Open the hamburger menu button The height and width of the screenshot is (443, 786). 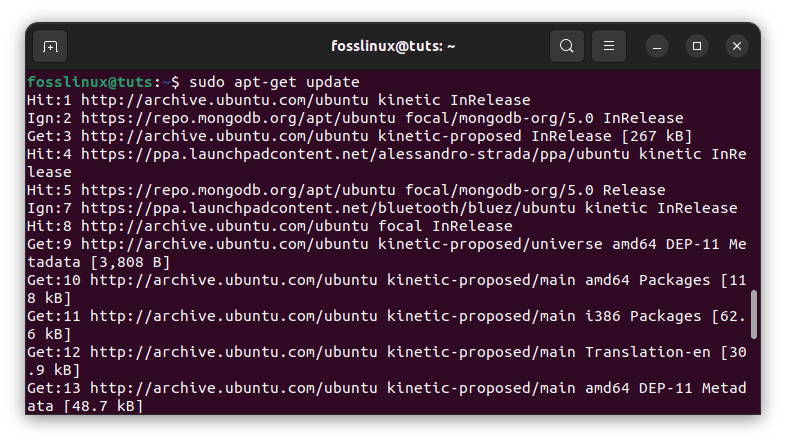click(x=609, y=46)
